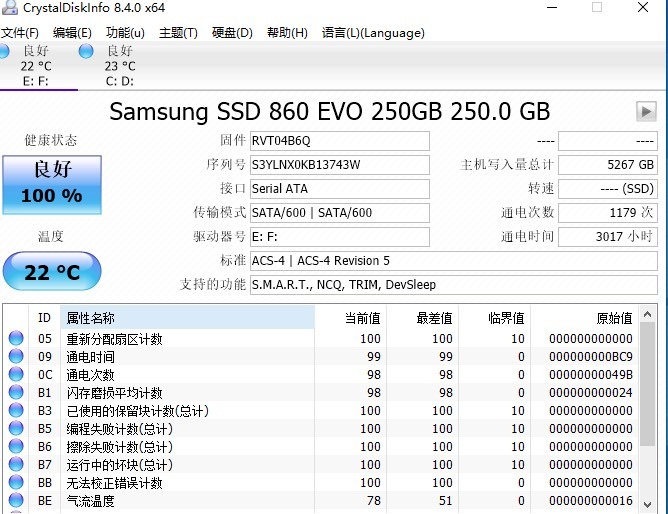Click the power on hours 3017 小时
The image size is (668, 514).
point(608,237)
